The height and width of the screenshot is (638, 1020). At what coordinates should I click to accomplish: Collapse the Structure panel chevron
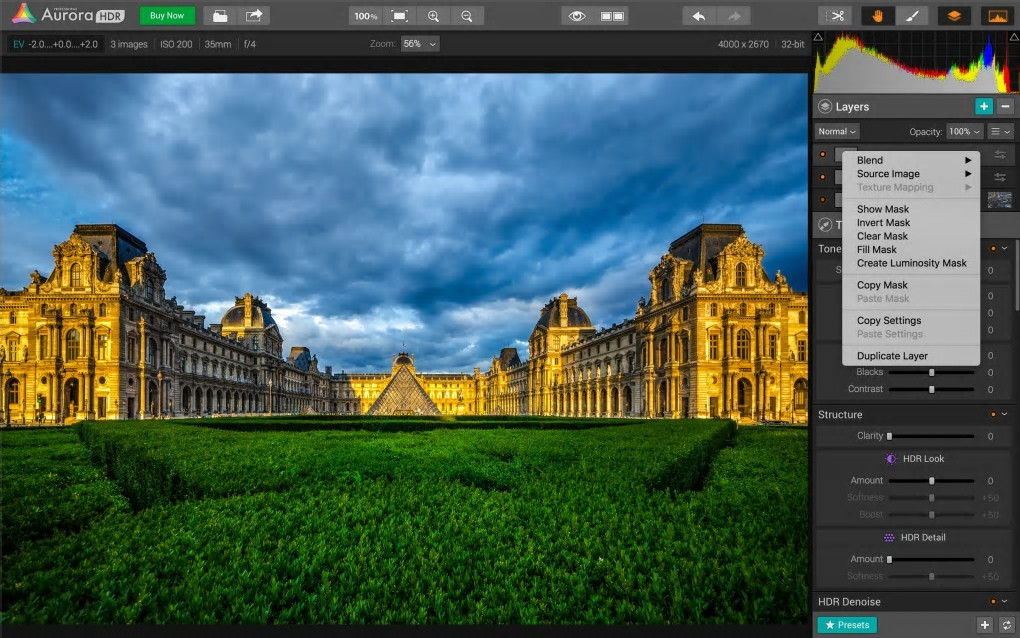[1005, 414]
